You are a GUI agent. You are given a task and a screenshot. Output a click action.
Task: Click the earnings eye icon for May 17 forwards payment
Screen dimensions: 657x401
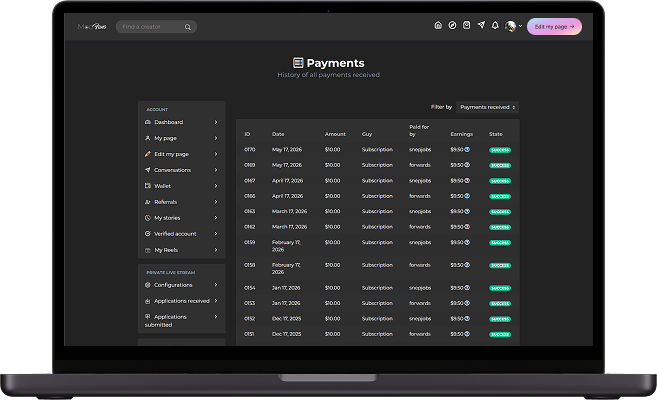[x=467, y=165]
